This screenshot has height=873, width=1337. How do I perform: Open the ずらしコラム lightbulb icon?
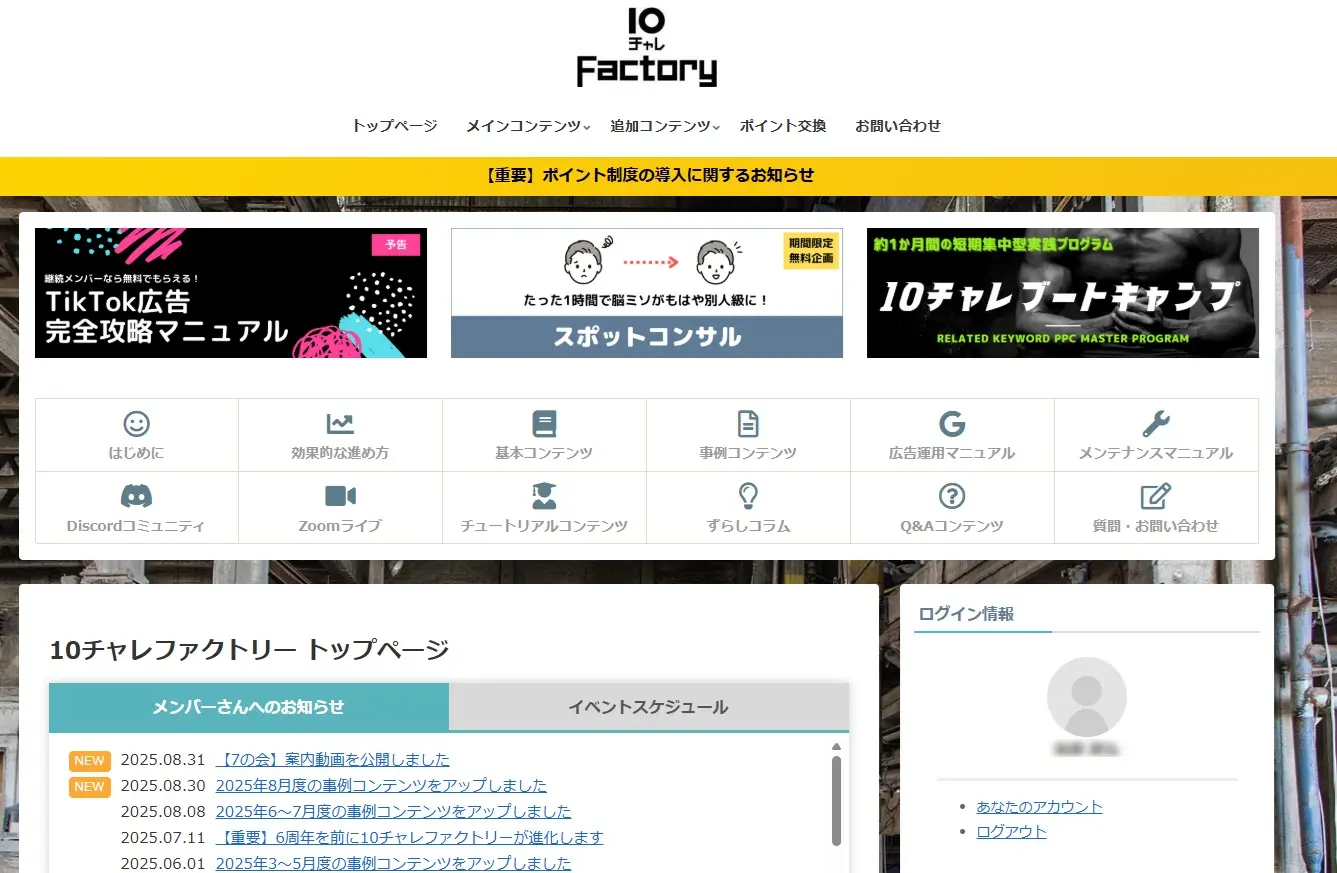pos(748,496)
